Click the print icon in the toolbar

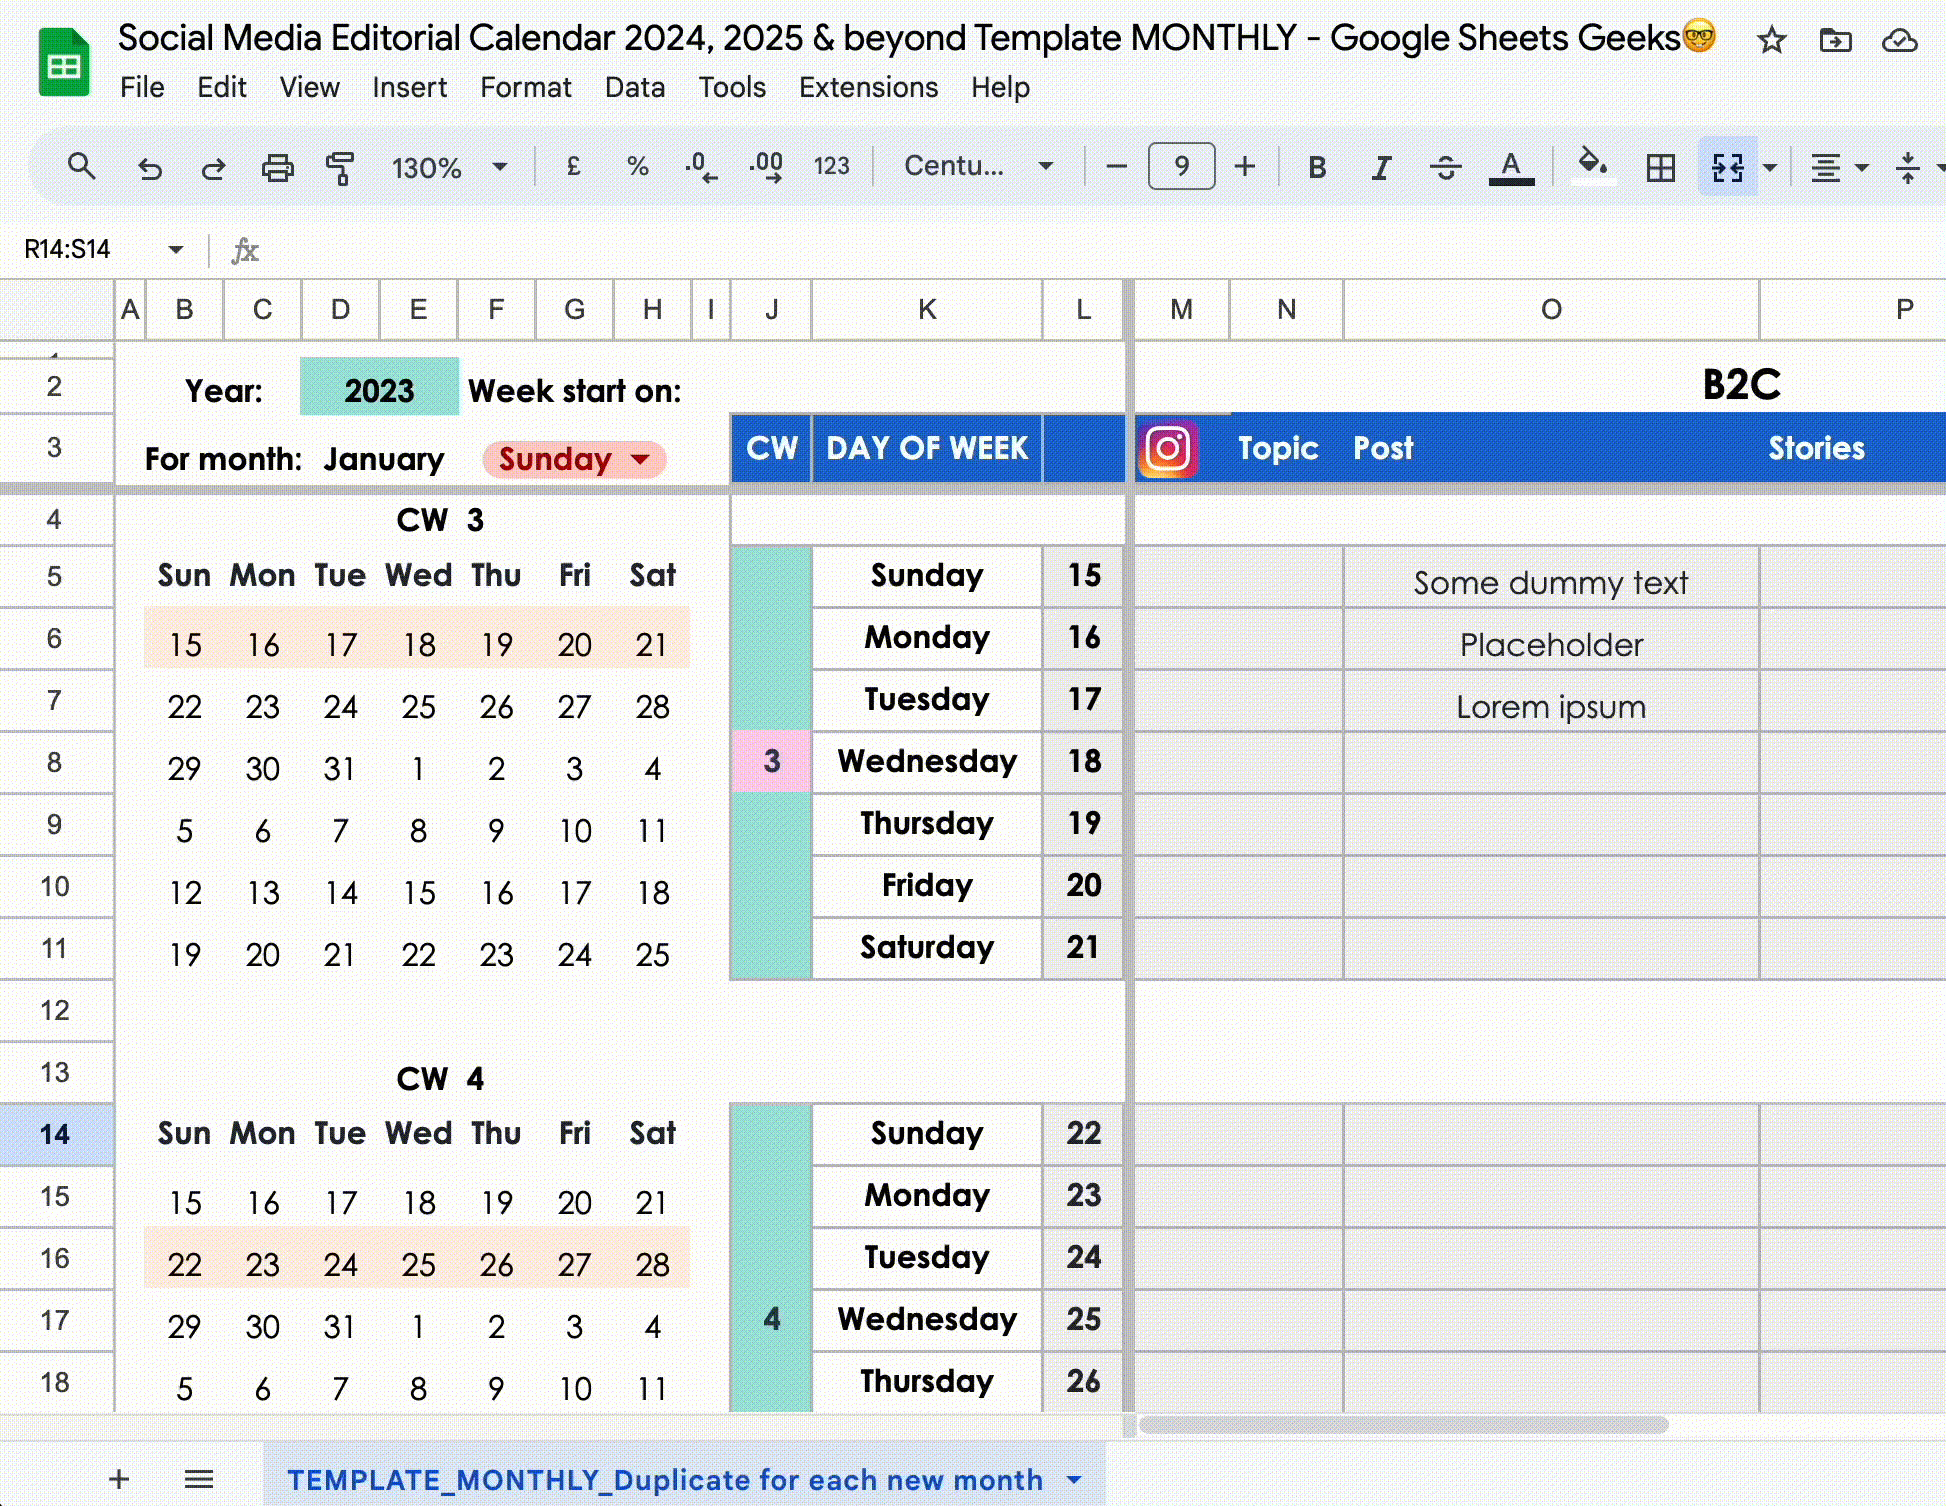click(x=278, y=167)
